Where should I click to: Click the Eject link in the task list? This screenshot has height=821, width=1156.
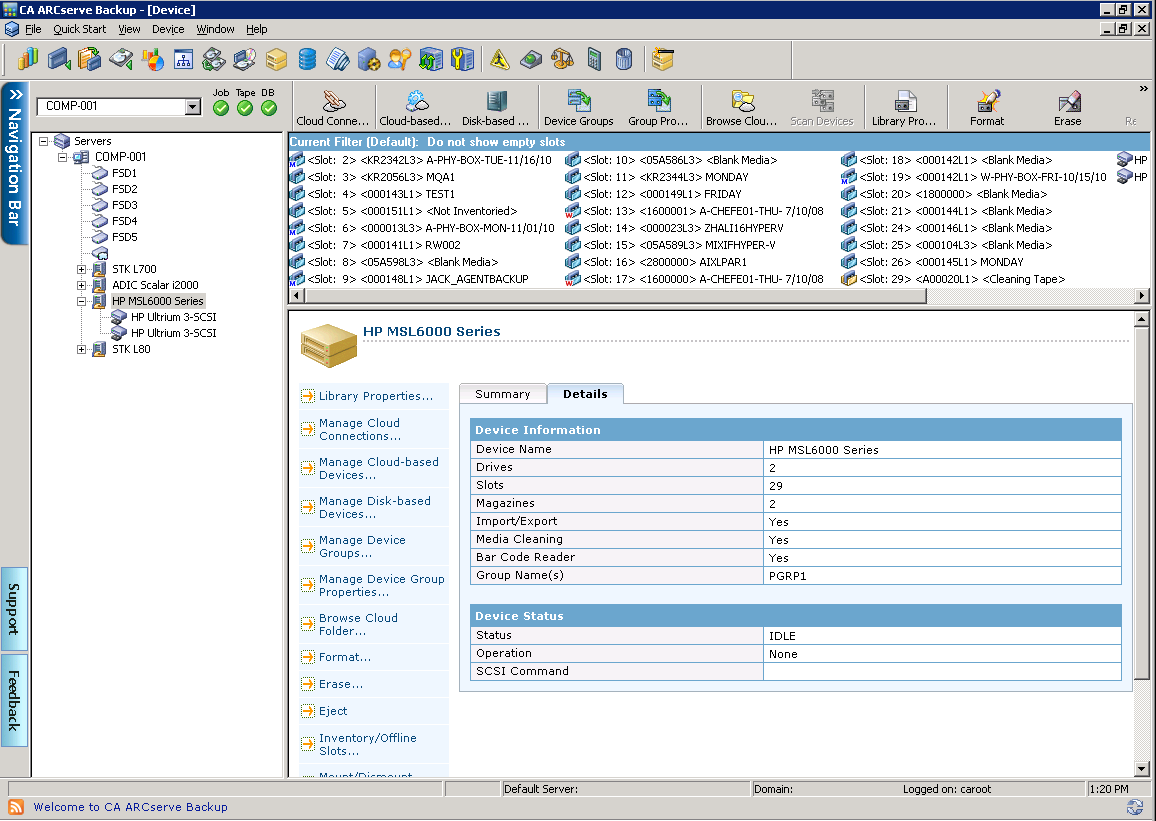(332, 712)
